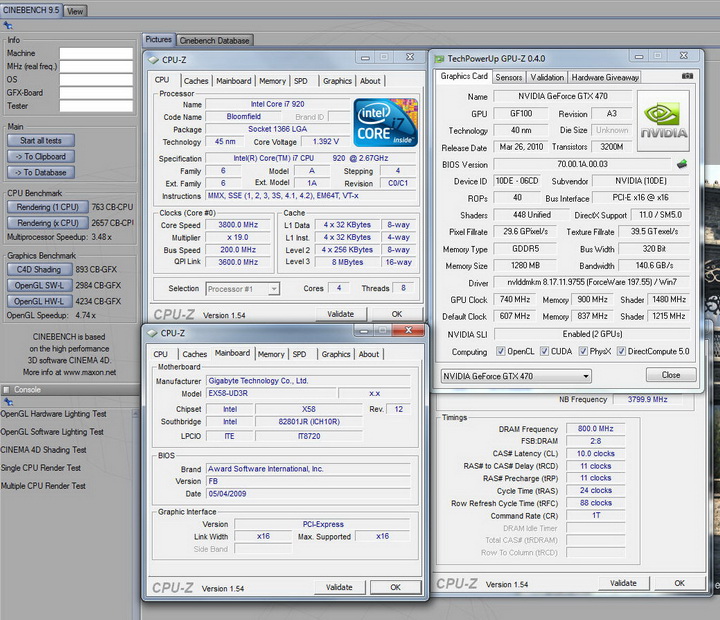
Task: Click the To Database button
Action: pos(41,173)
